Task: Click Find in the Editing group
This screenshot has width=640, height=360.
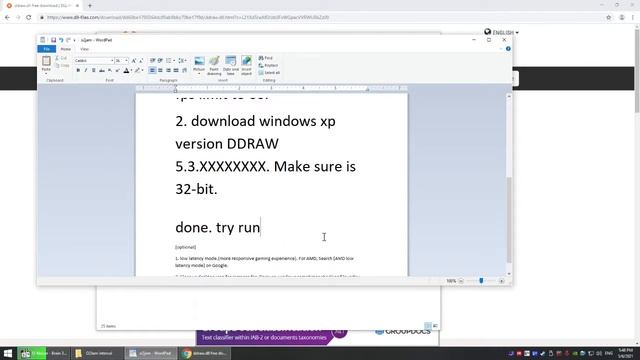Action: pyautogui.click(x=266, y=58)
